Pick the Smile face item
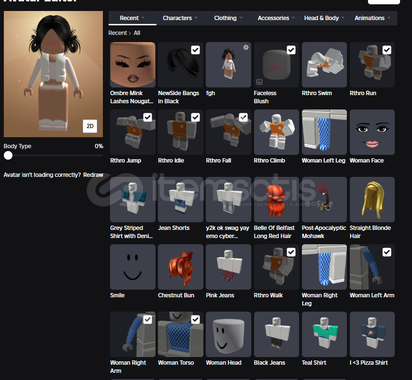 coord(133,267)
